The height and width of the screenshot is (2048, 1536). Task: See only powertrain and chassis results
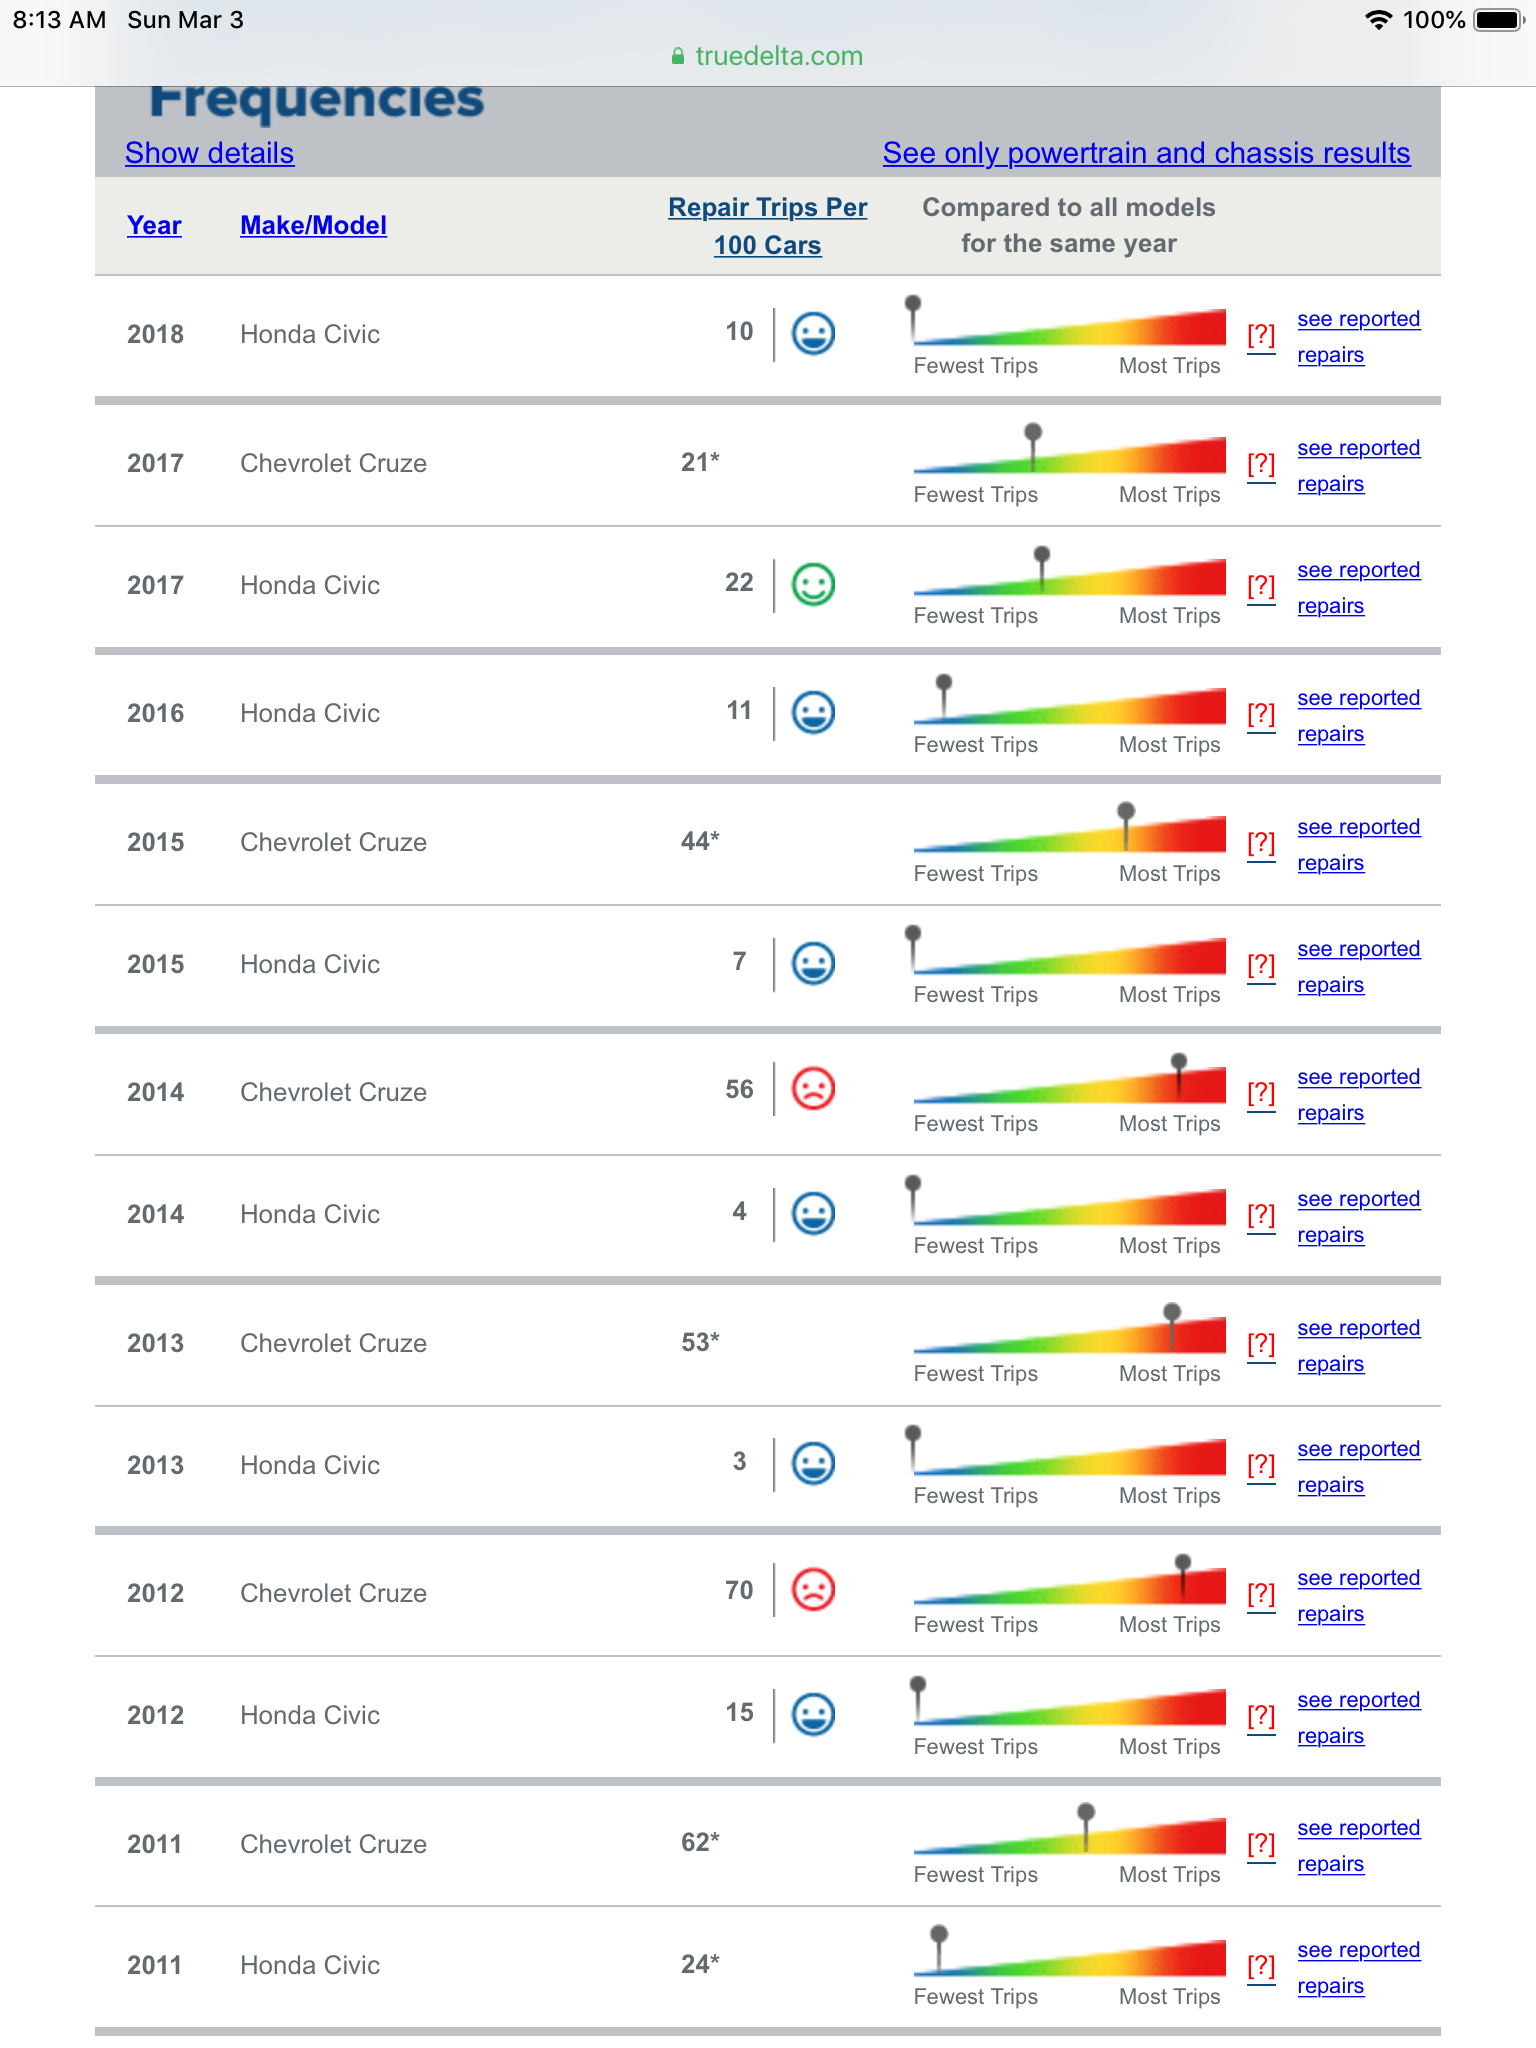coord(1146,153)
